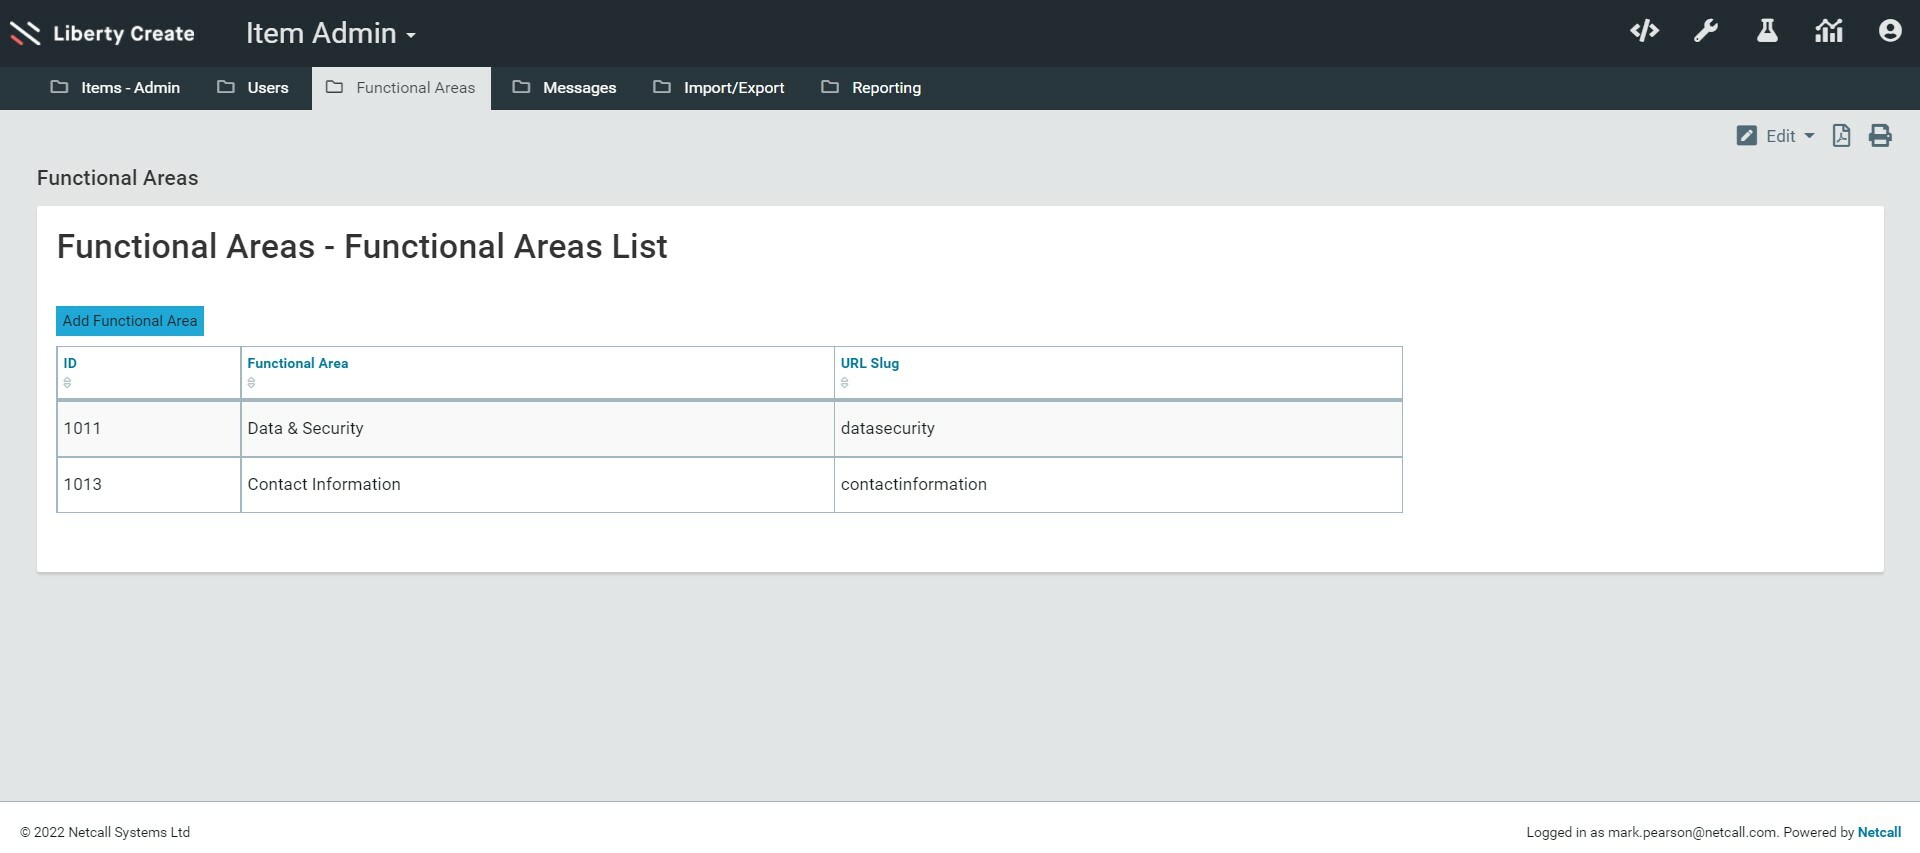Image resolution: width=1920 pixels, height=853 pixels.
Task: Open the Contact Information row
Action: (323, 485)
